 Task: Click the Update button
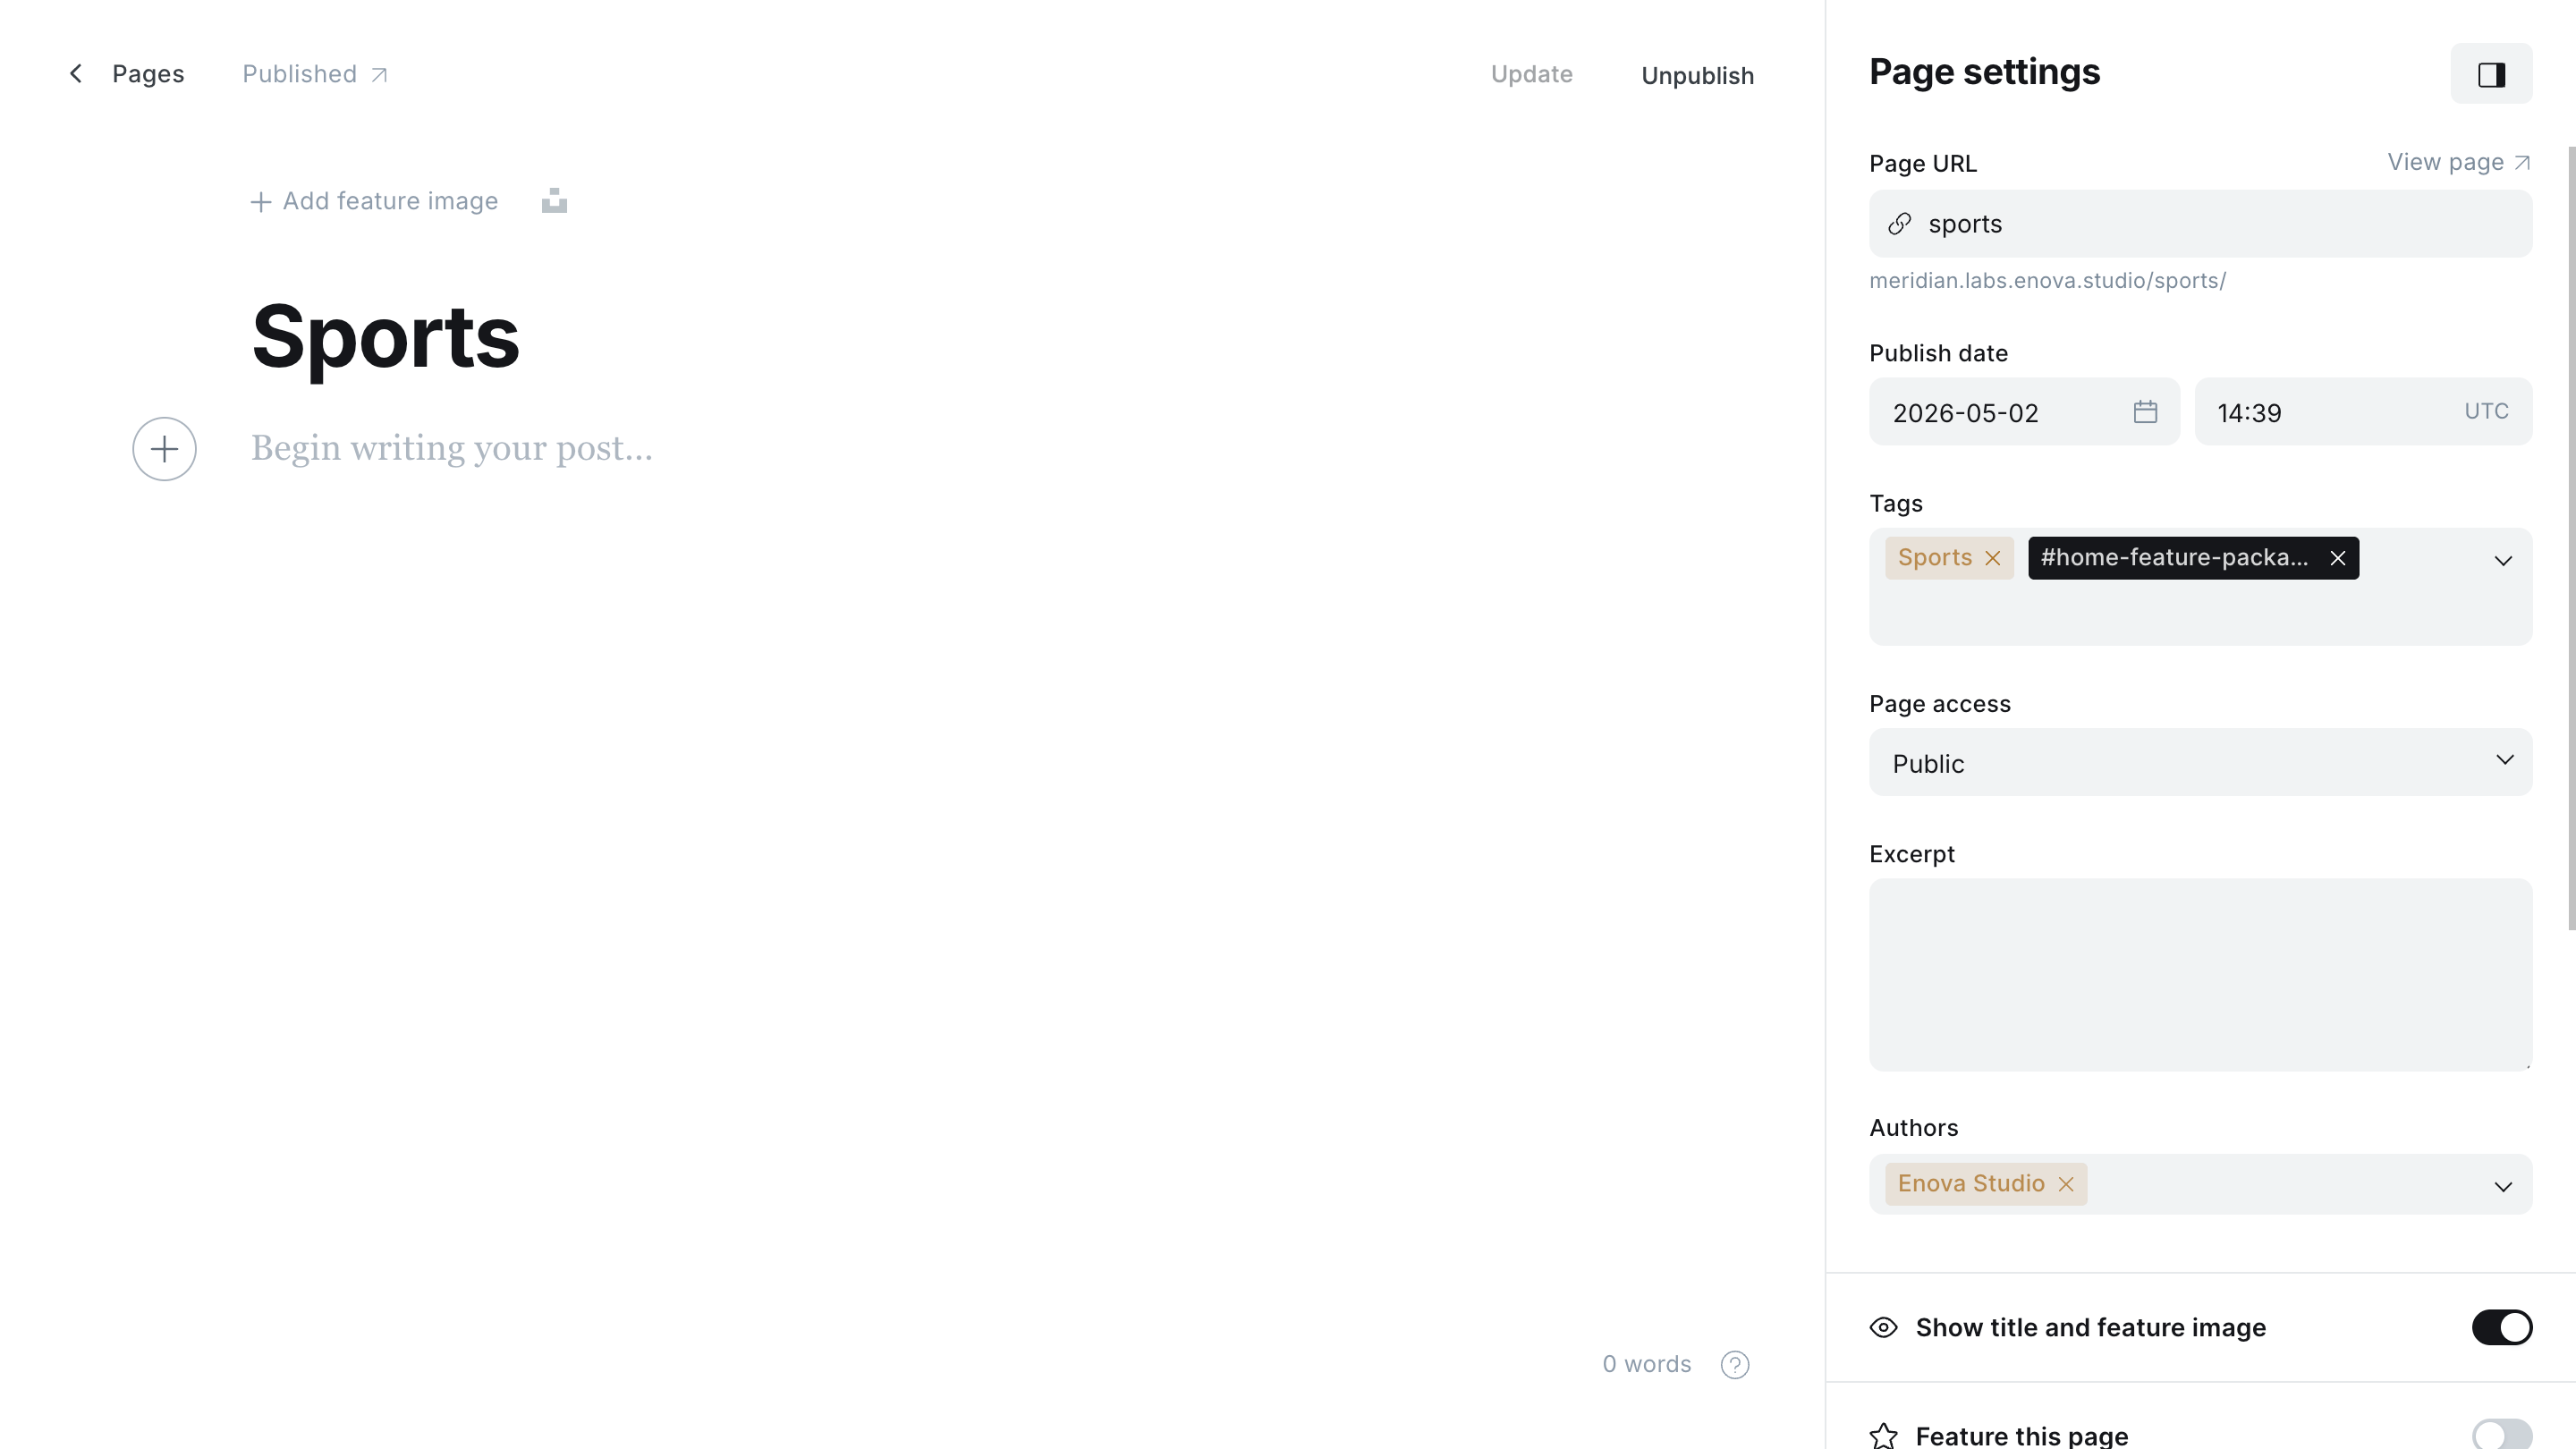pyautogui.click(x=1531, y=74)
